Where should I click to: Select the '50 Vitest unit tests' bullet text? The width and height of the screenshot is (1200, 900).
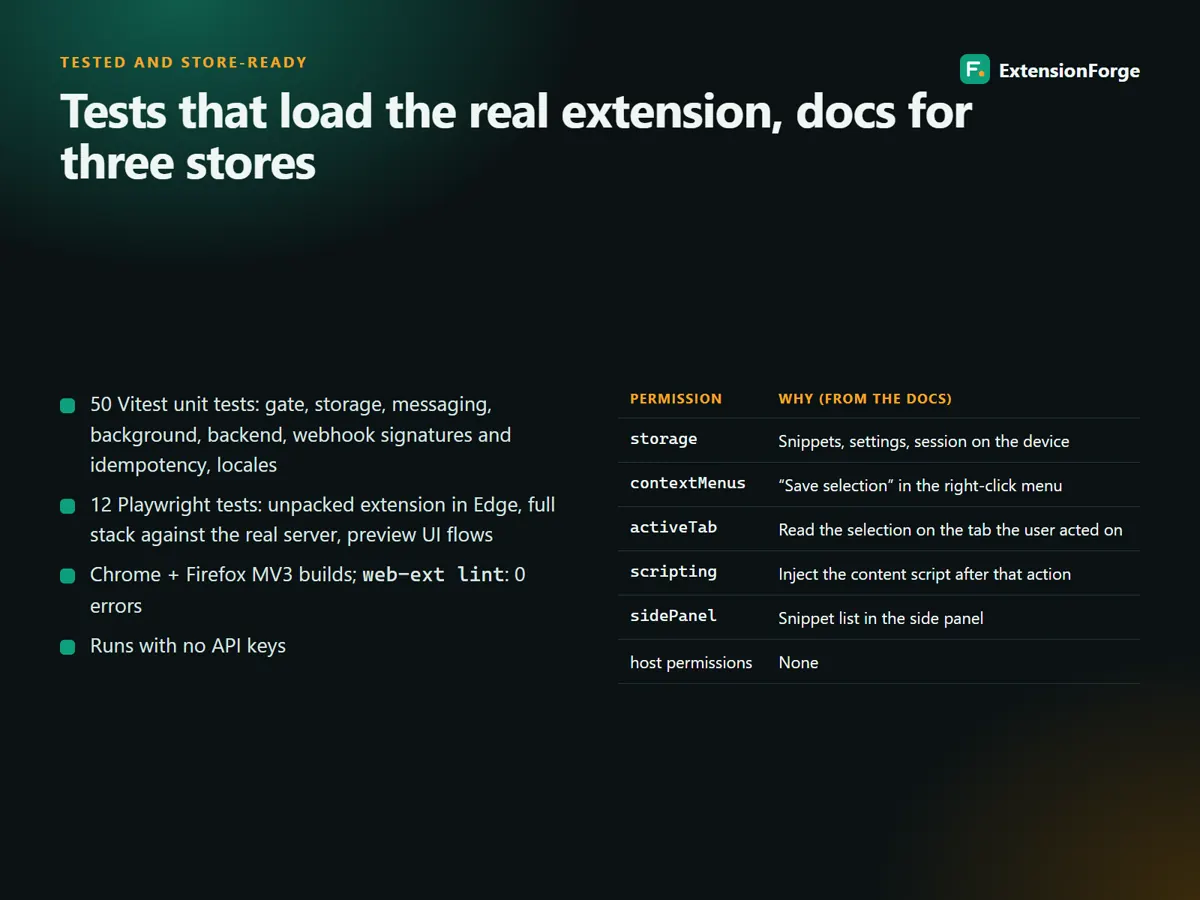pos(300,435)
